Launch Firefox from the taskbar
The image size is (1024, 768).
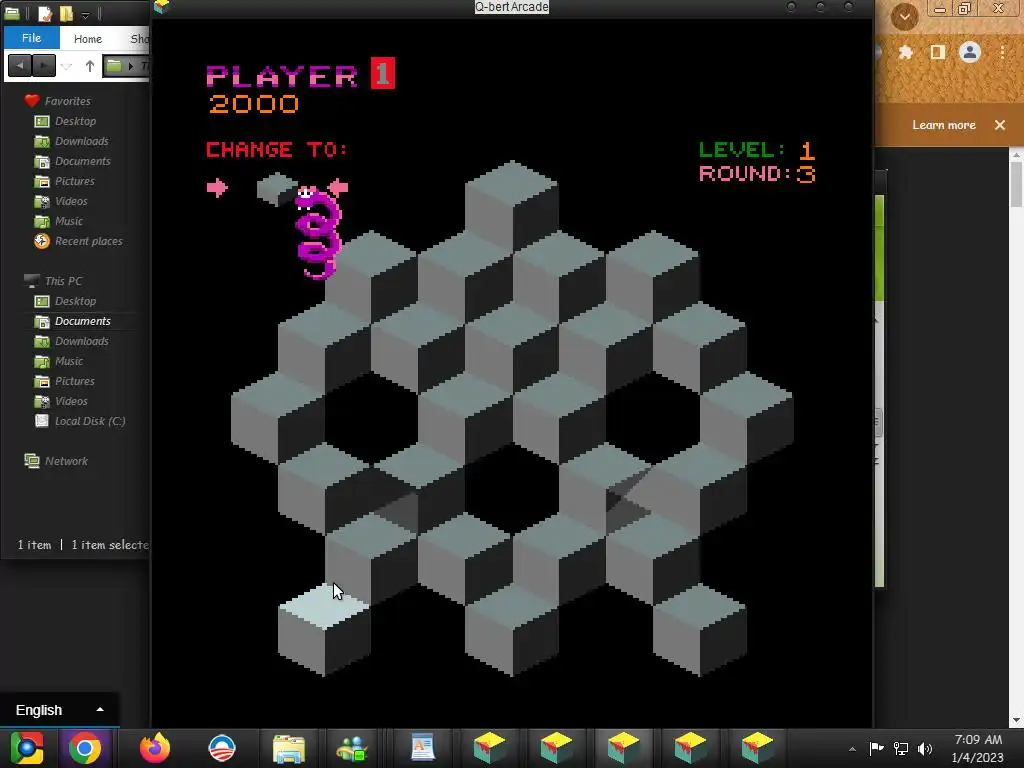[155, 748]
